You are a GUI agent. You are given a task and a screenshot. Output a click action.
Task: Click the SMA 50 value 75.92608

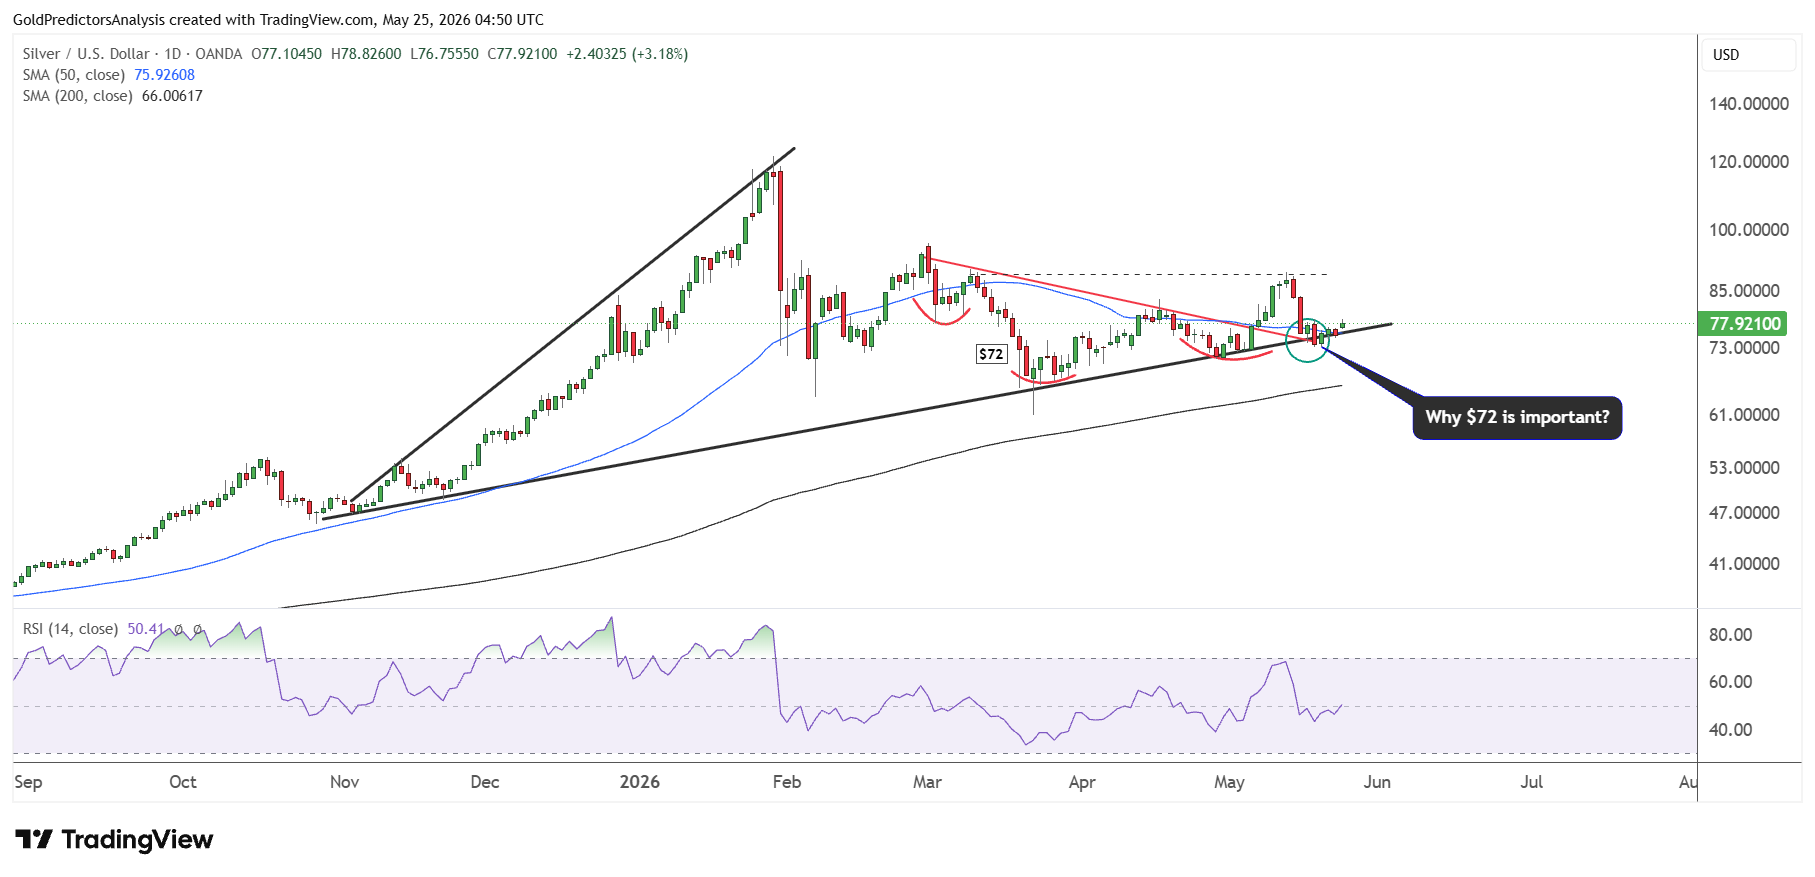[x=164, y=75]
